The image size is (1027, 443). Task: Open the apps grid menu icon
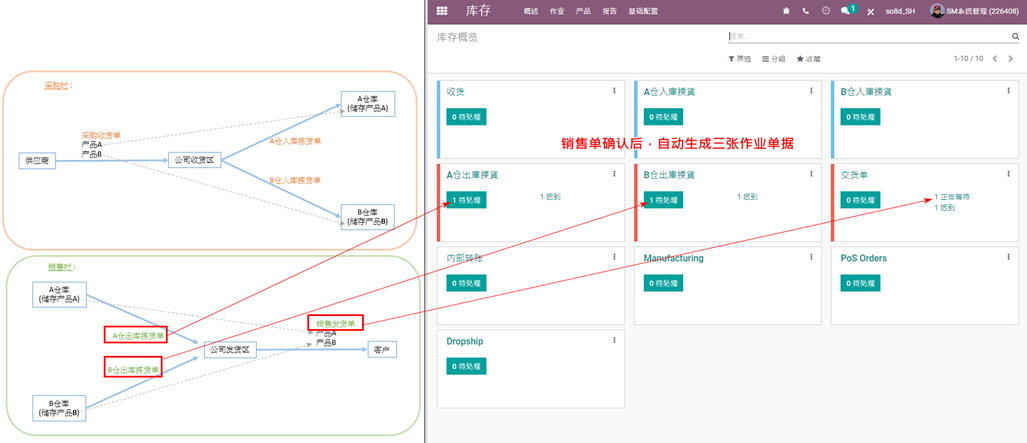(x=441, y=11)
